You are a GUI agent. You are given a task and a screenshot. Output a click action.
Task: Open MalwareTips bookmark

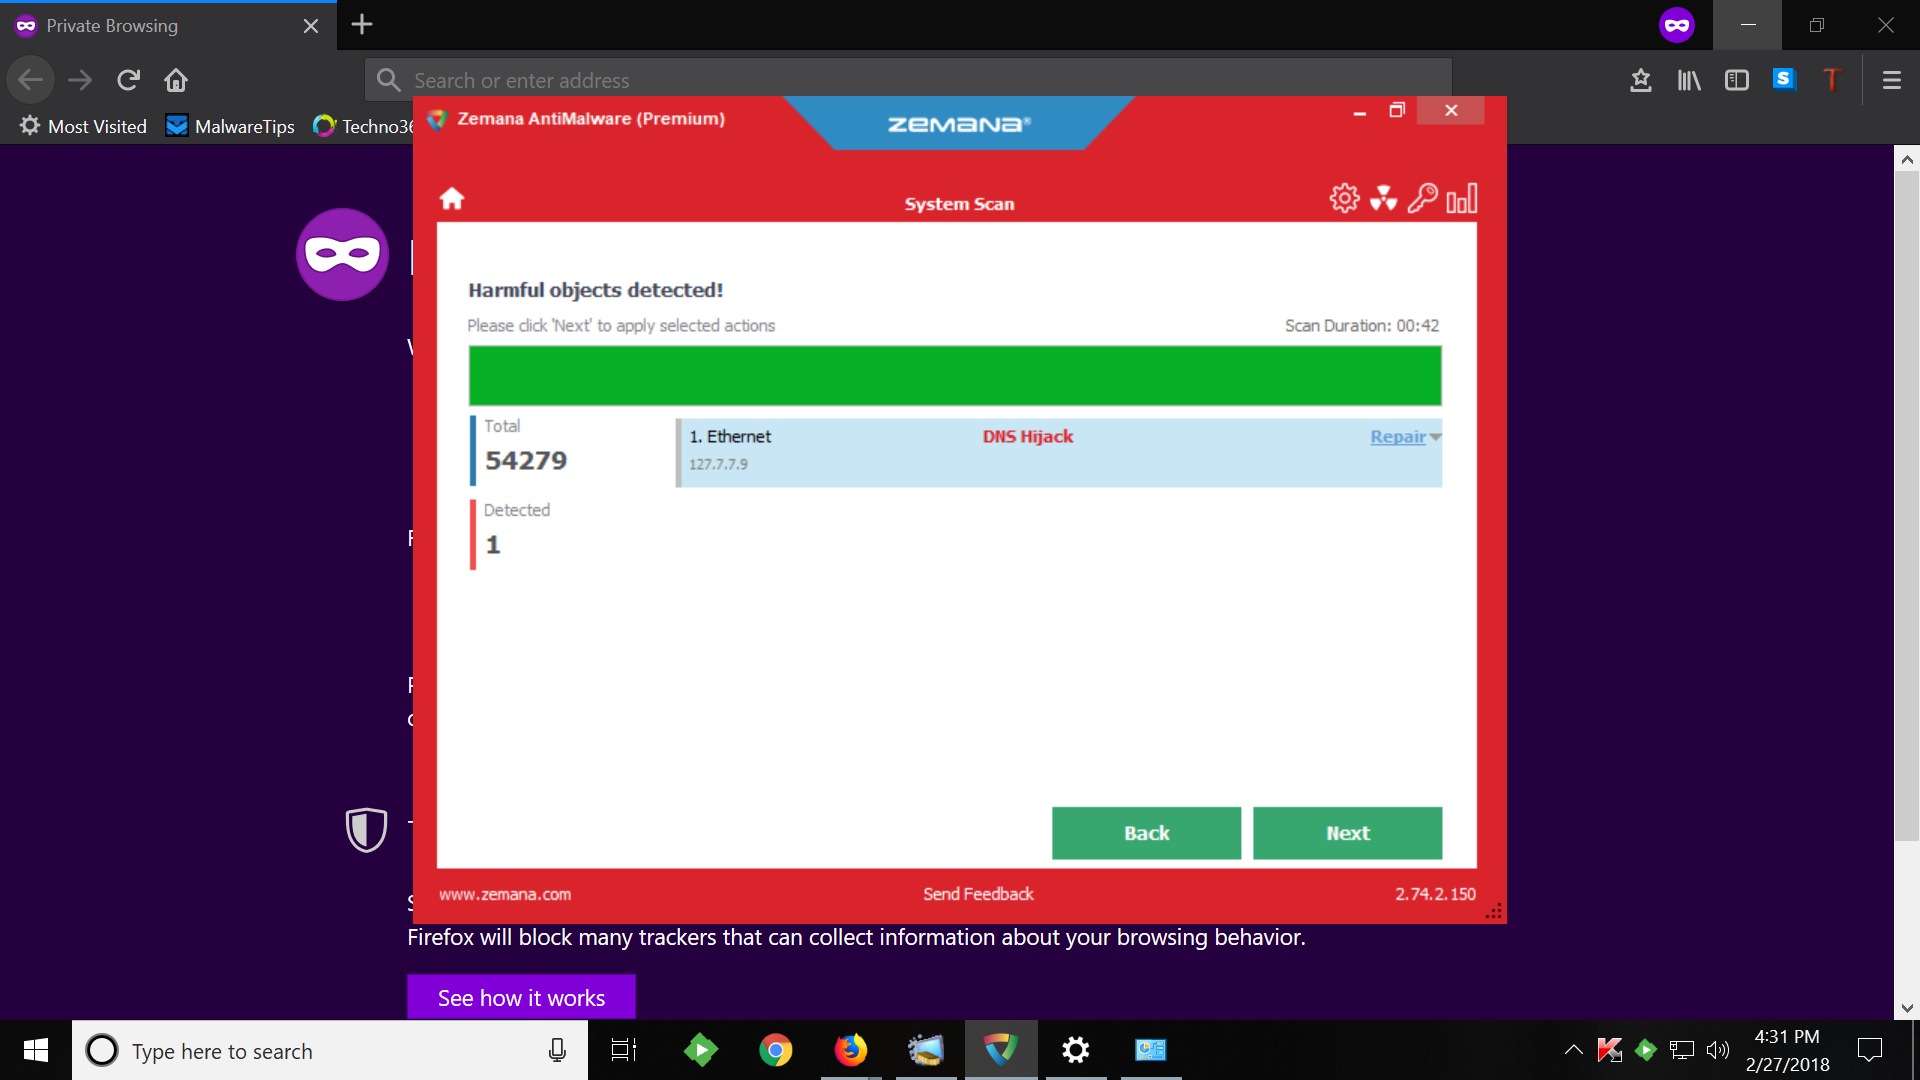coord(231,126)
